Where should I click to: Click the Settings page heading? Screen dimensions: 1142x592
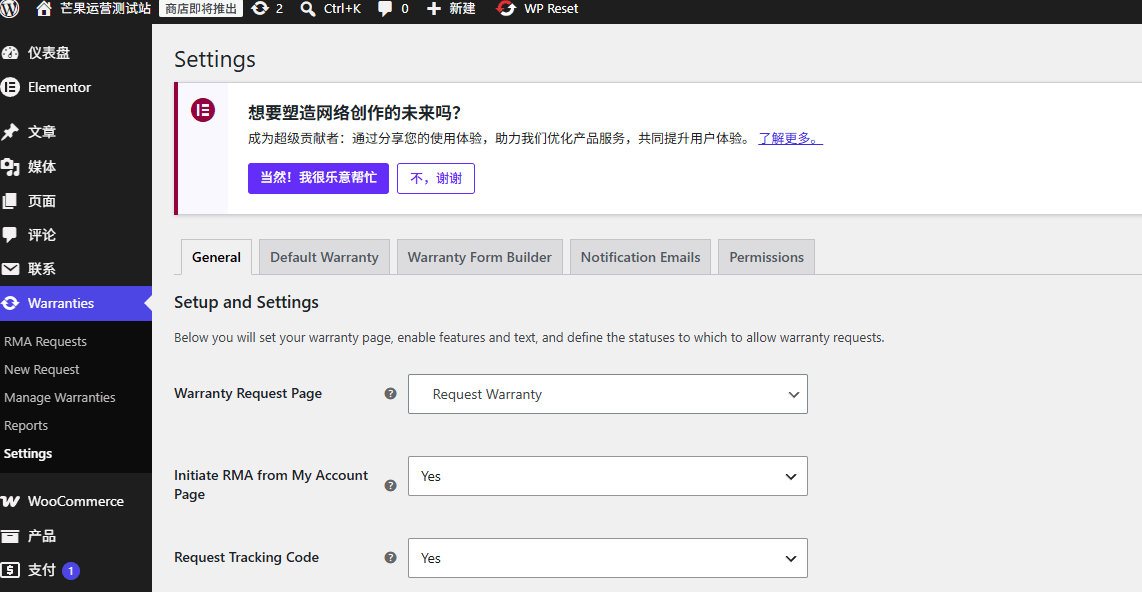tap(215, 59)
